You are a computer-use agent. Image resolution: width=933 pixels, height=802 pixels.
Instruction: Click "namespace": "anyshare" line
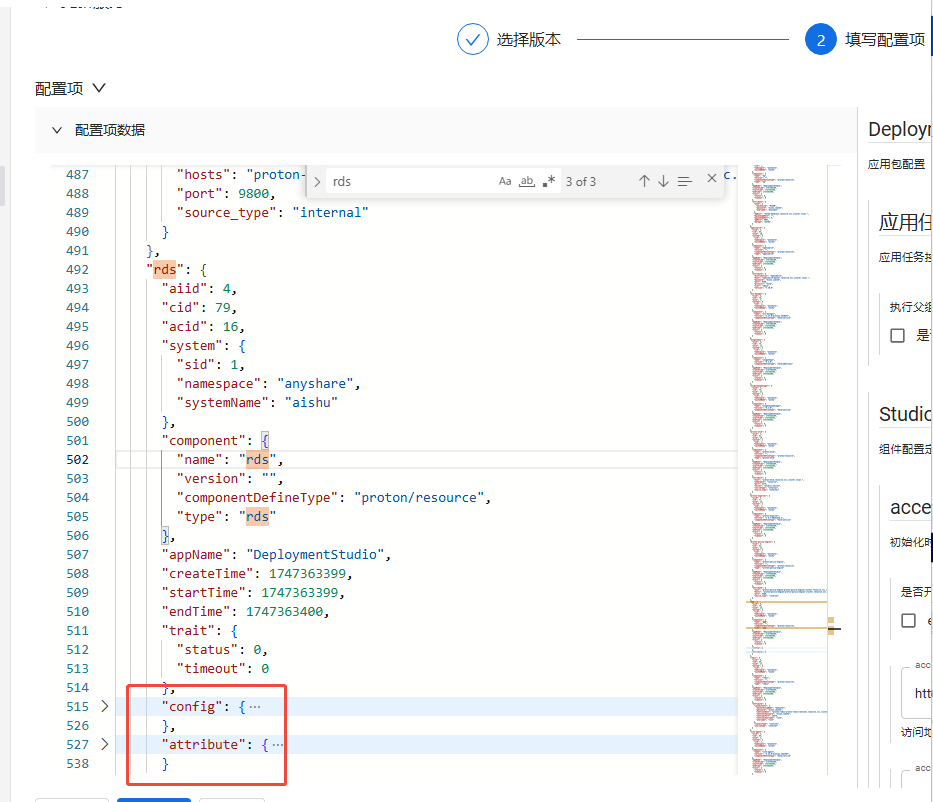268,384
